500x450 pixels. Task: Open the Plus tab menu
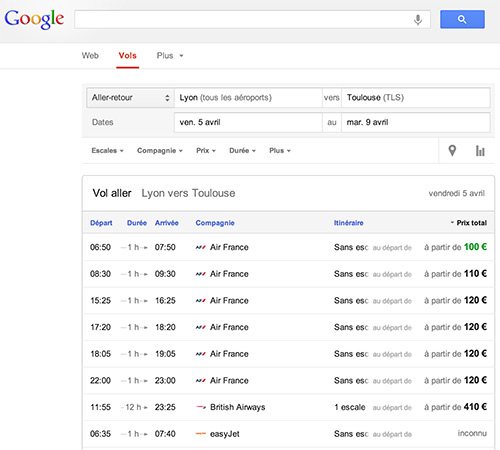(170, 56)
